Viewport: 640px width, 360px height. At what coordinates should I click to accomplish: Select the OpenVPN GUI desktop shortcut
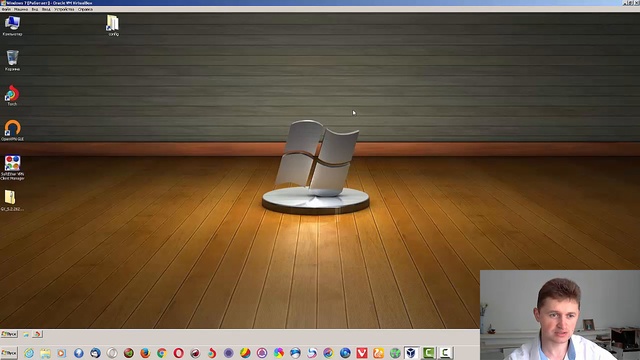pyautogui.click(x=12, y=130)
